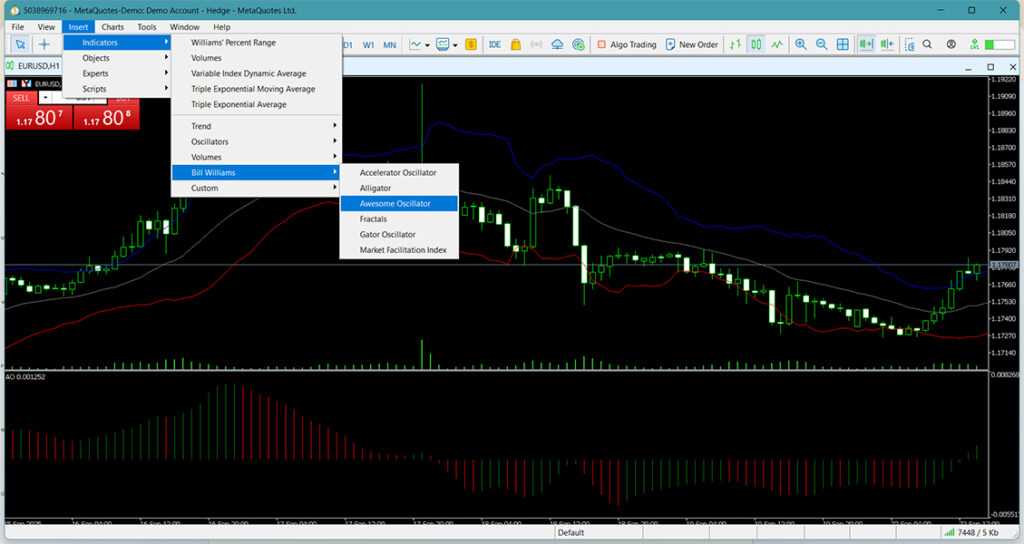
Task: Toggle candlestick chart mode
Action: (x=756, y=45)
